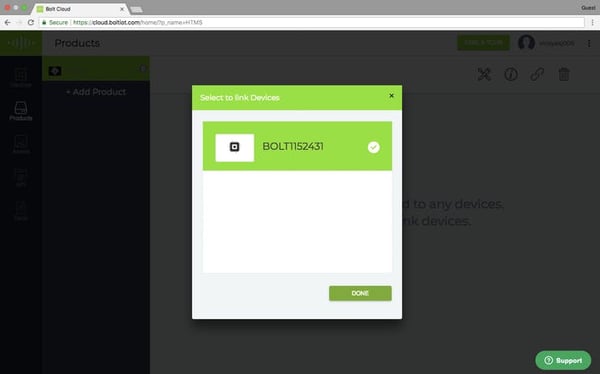Click the link devices chain icon
Screen dimensions: 600x374
537,74
